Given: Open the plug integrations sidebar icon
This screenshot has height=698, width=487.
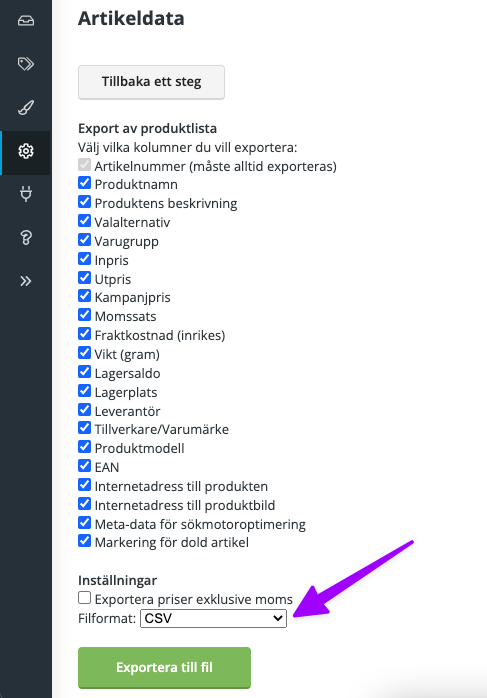Looking at the screenshot, I should point(26,194).
